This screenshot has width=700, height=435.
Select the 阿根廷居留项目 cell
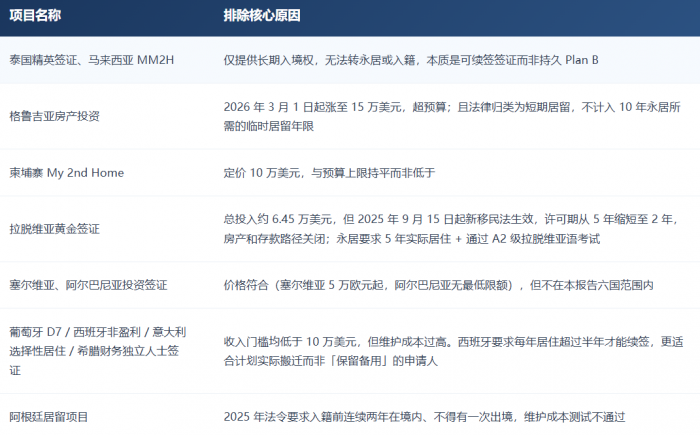click(x=49, y=417)
